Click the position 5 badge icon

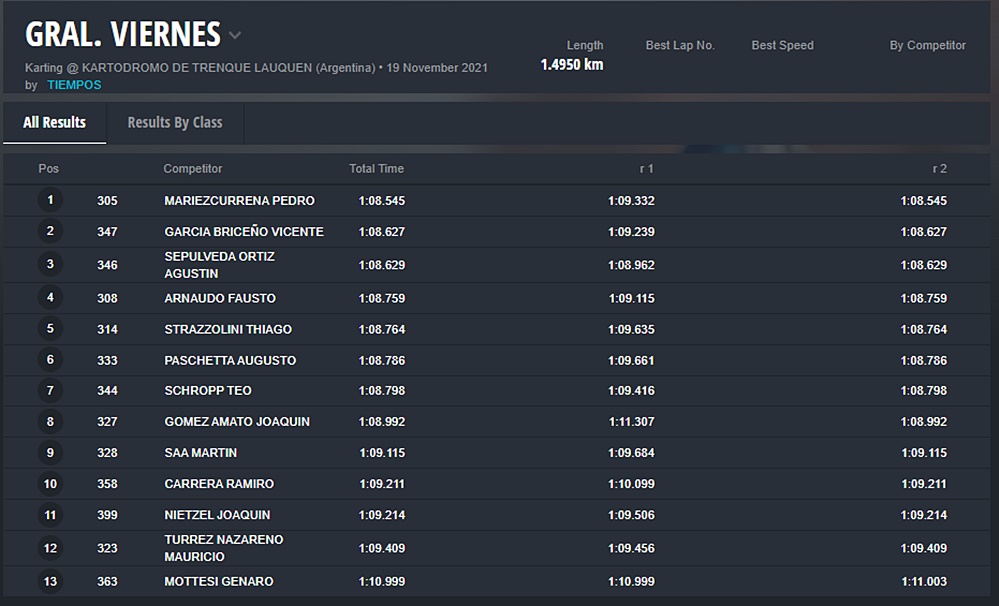coord(51,329)
